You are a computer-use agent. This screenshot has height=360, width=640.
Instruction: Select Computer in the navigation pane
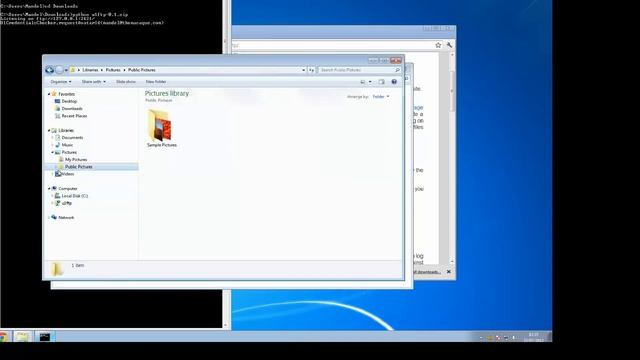coord(68,189)
